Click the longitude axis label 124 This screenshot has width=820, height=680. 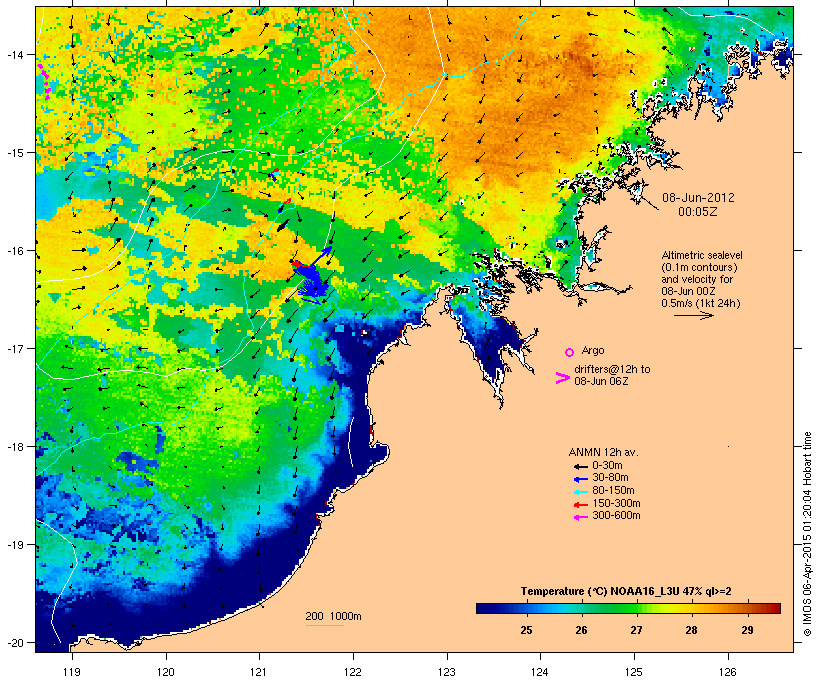(540, 672)
